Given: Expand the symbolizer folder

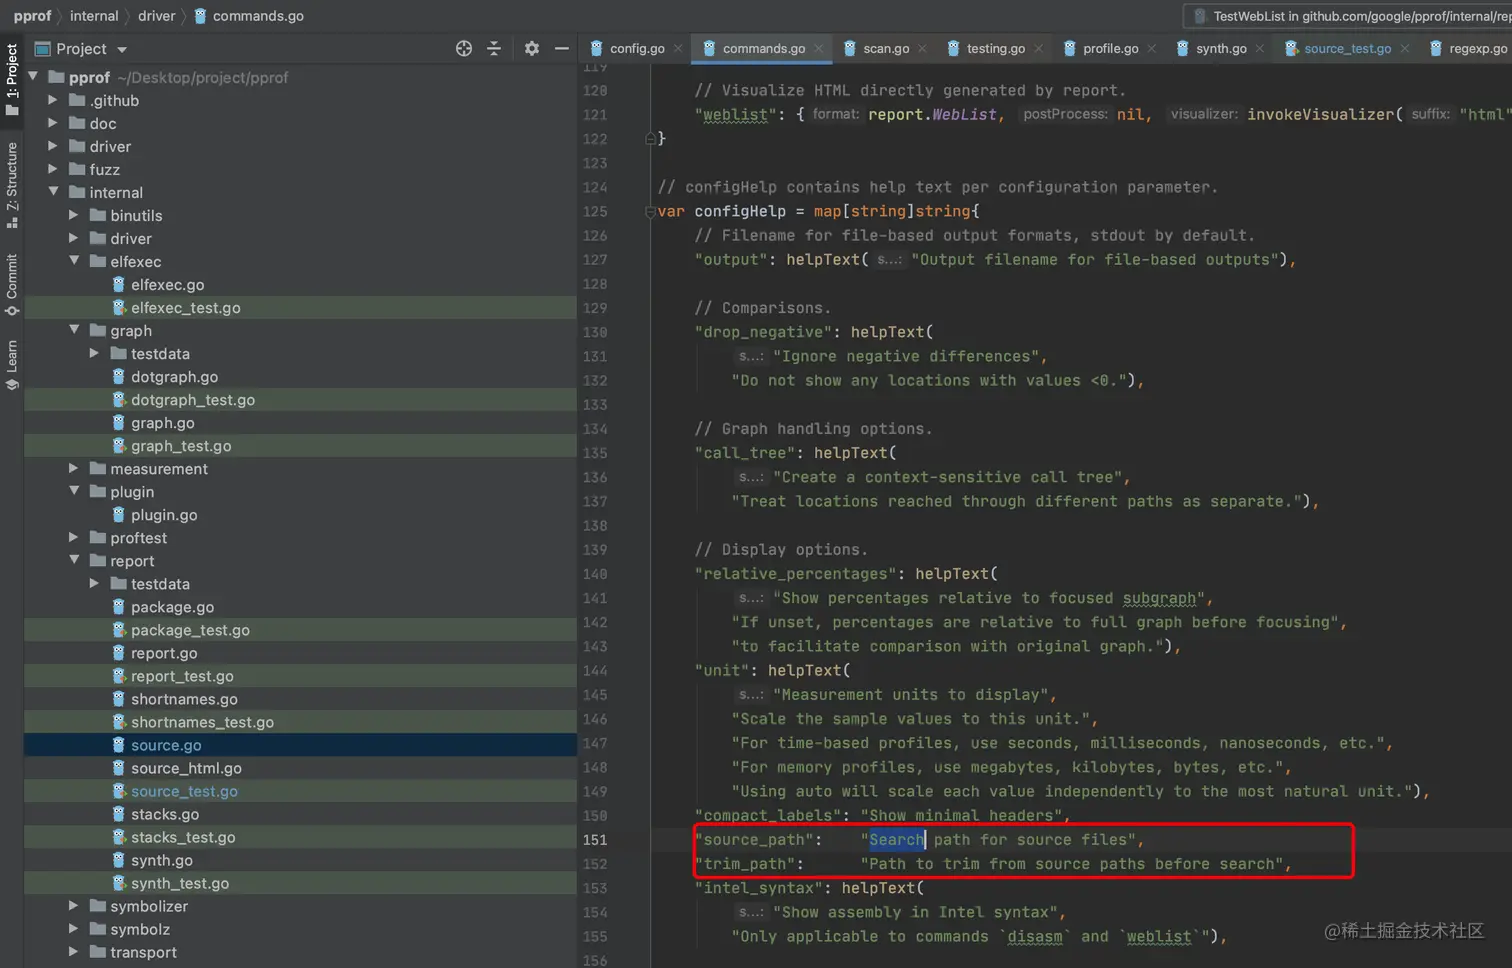Looking at the screenshot, I should [x=73, y=906].
